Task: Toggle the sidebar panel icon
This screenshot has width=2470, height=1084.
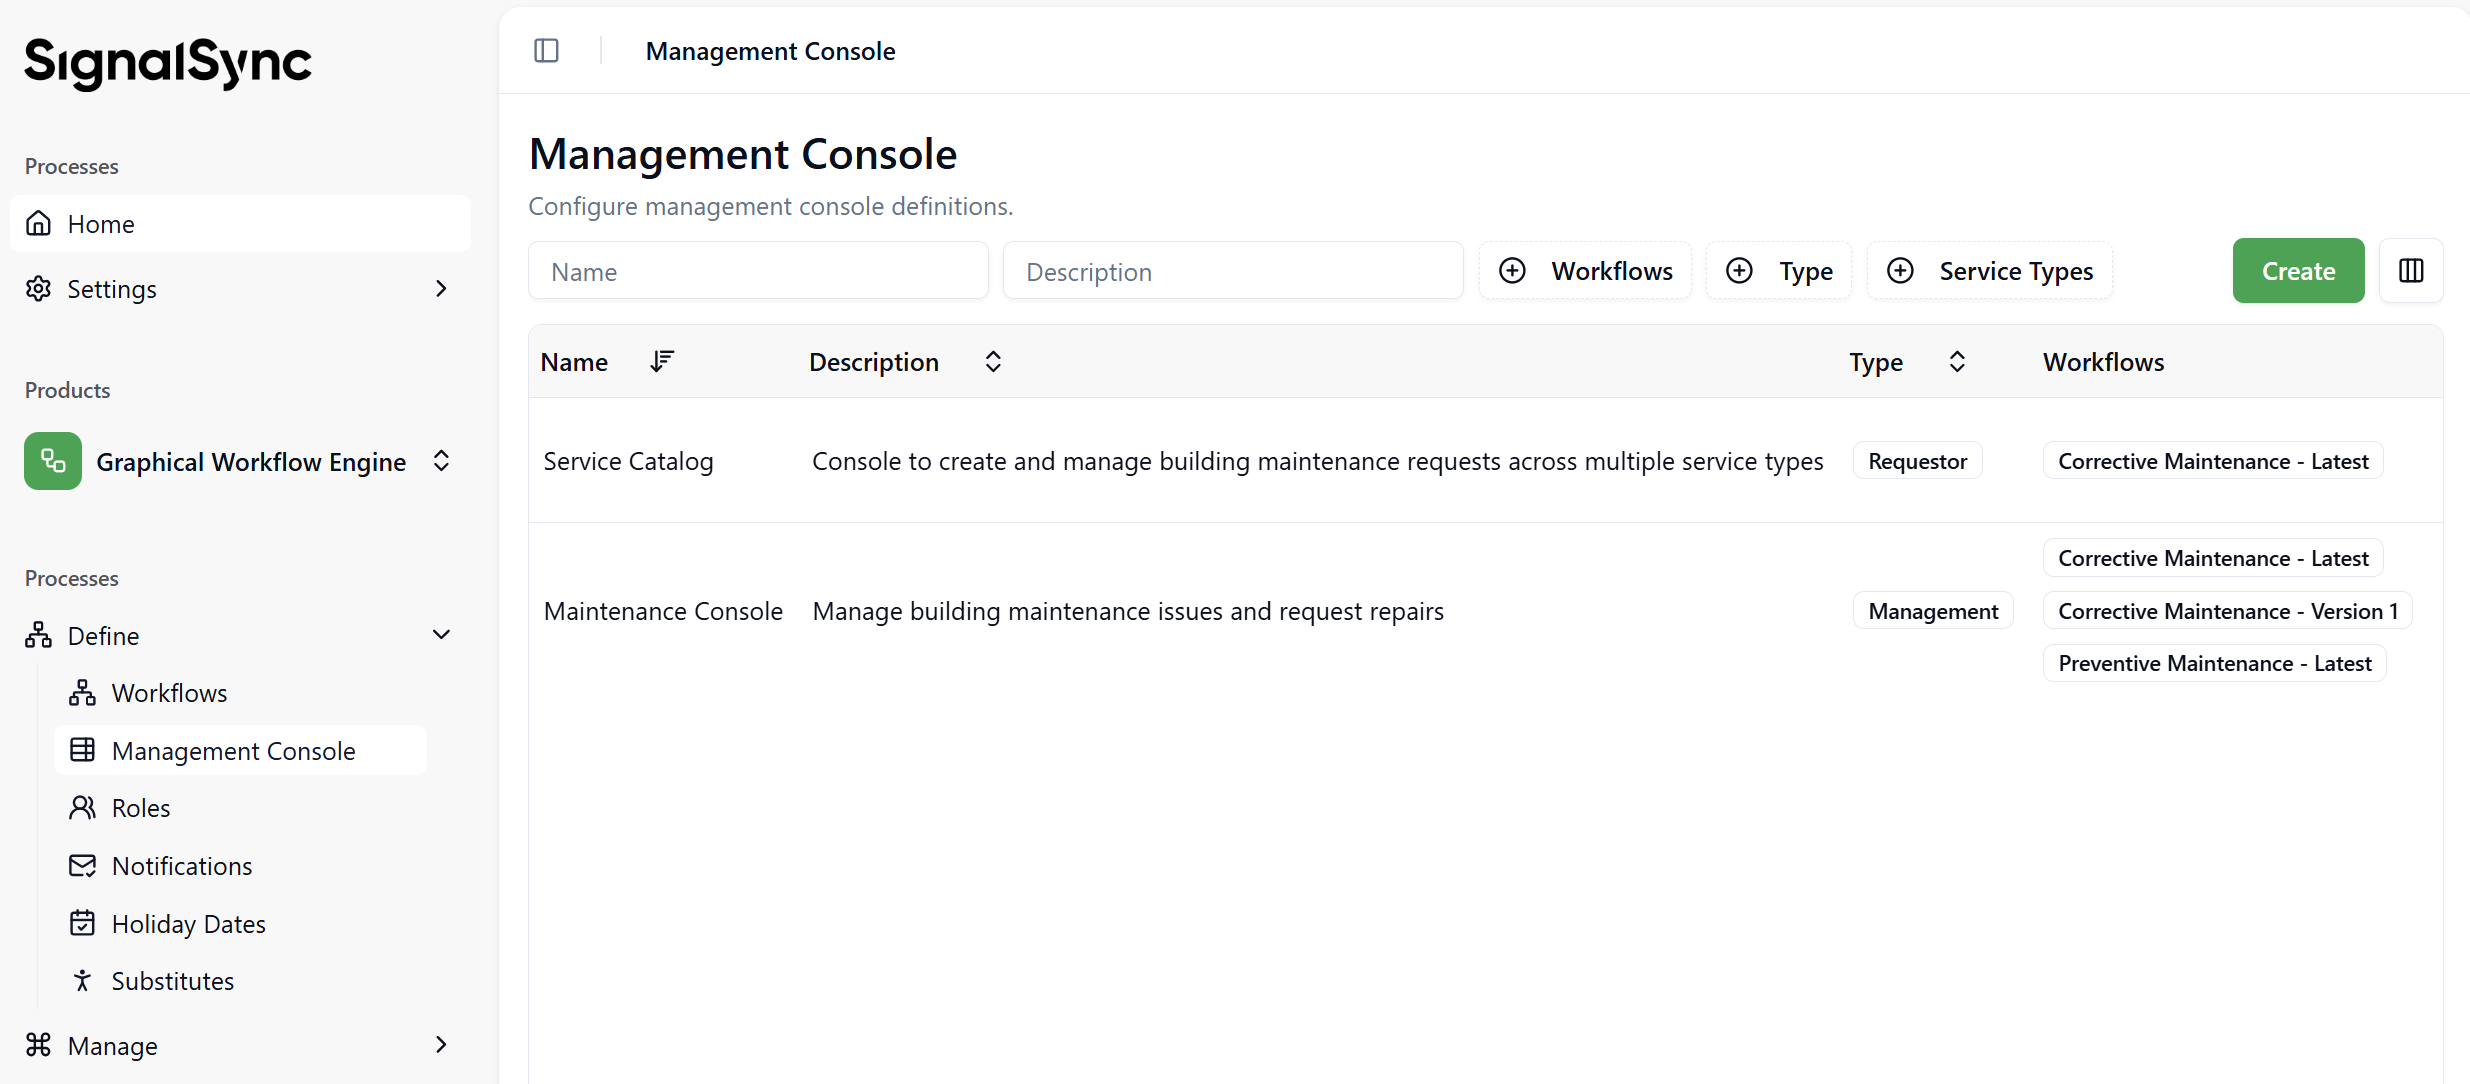Action: point(546,50)
